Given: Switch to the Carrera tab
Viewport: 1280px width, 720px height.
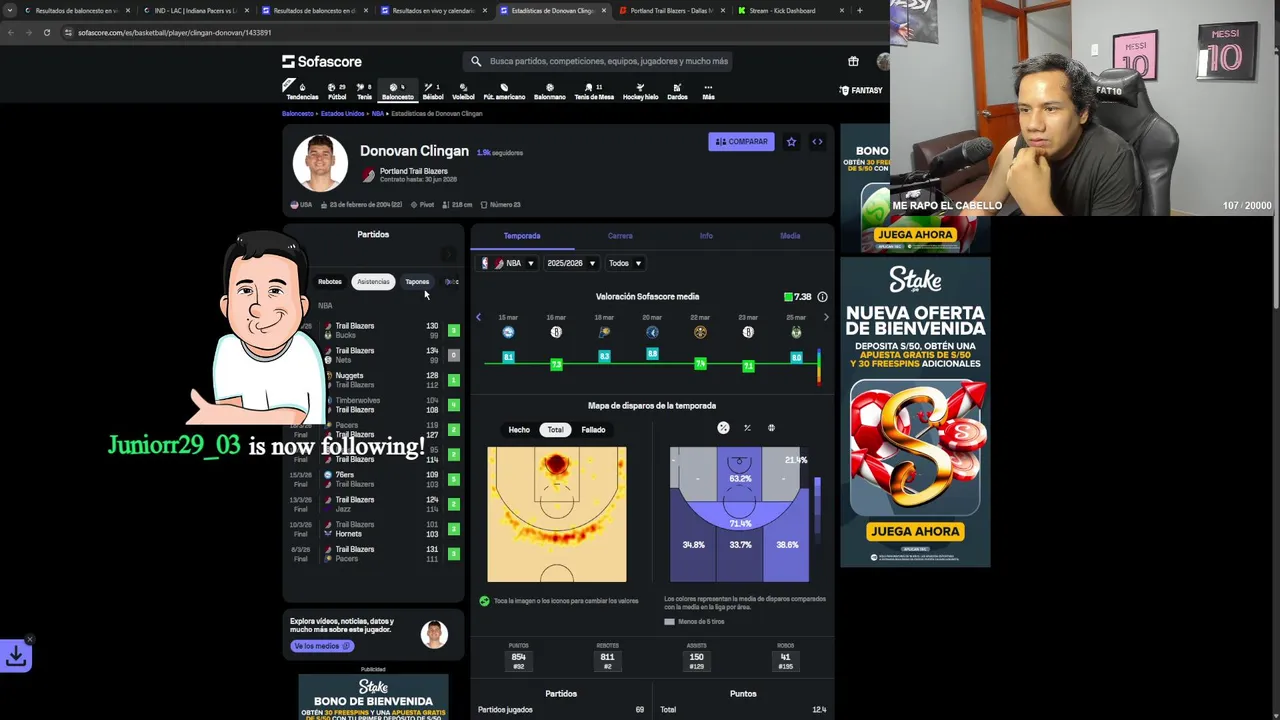Looking at the screenshot, I should tap(620, 236).
